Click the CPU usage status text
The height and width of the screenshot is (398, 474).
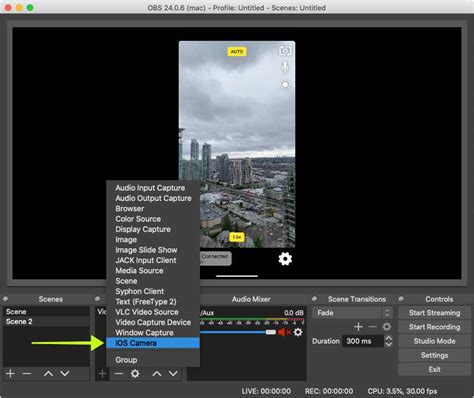(402, 391)
